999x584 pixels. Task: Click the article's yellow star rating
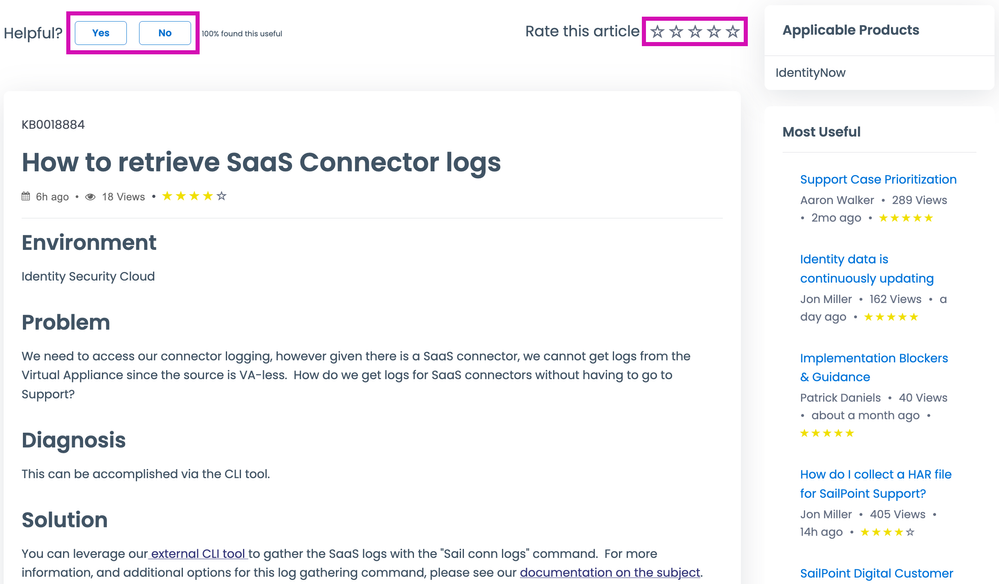tap(194, 196)
